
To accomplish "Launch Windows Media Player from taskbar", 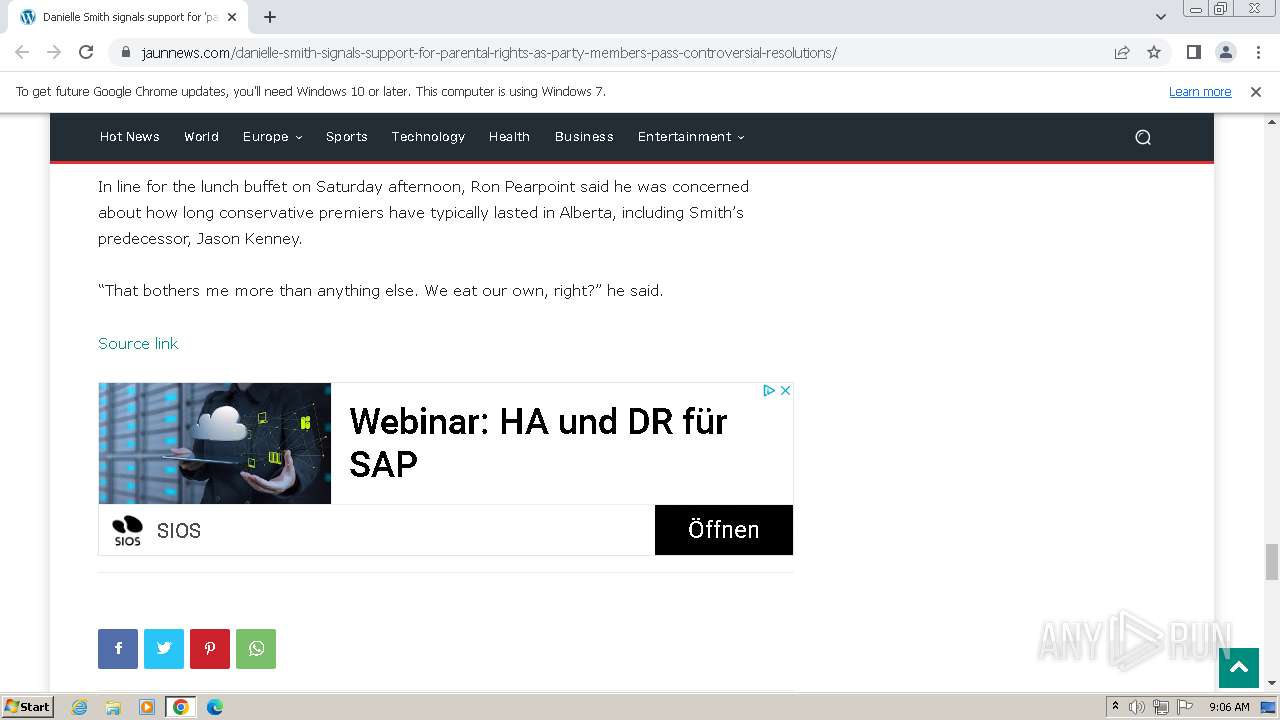I will pyautogui.click(x=147, y=707).
